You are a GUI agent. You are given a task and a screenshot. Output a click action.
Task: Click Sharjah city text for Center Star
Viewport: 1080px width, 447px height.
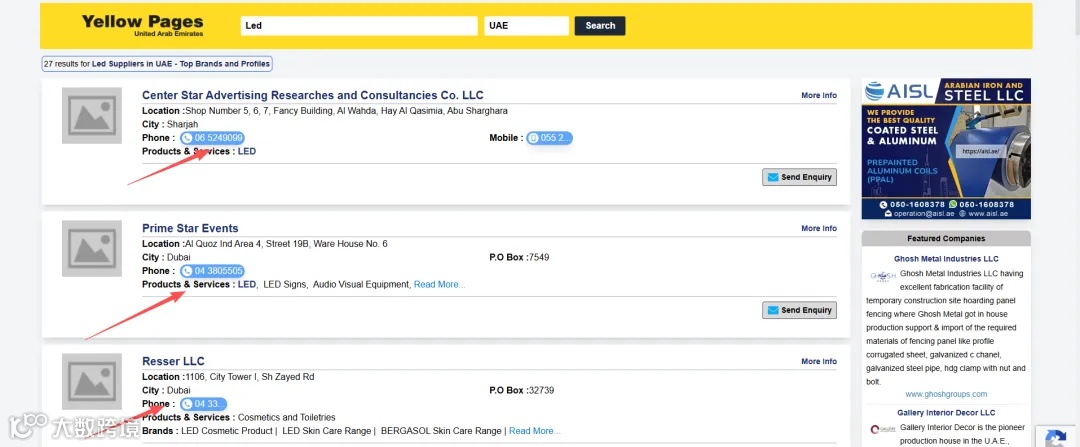pos(182,124)
